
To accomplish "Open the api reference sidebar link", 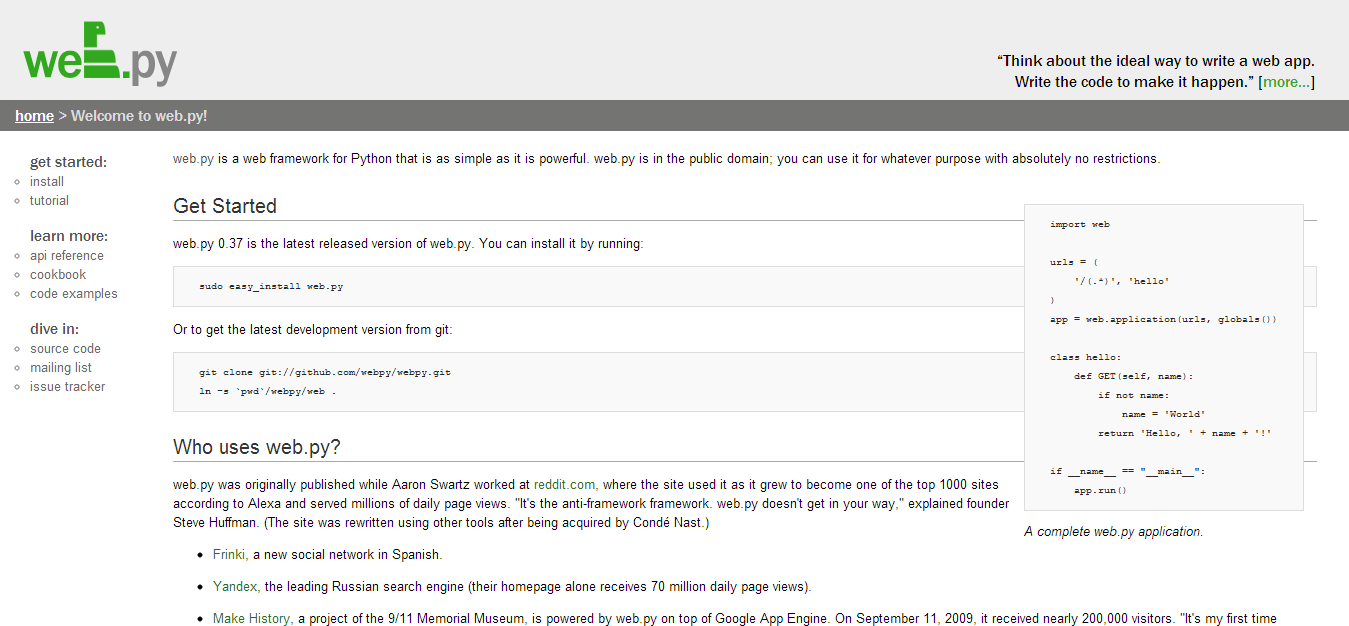I will (67, 256).
